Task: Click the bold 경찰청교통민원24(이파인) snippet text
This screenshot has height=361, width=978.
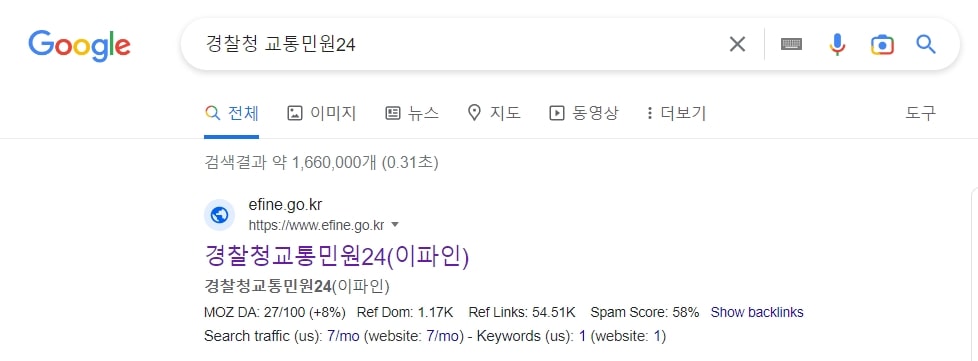Action: tap(297, 286)
